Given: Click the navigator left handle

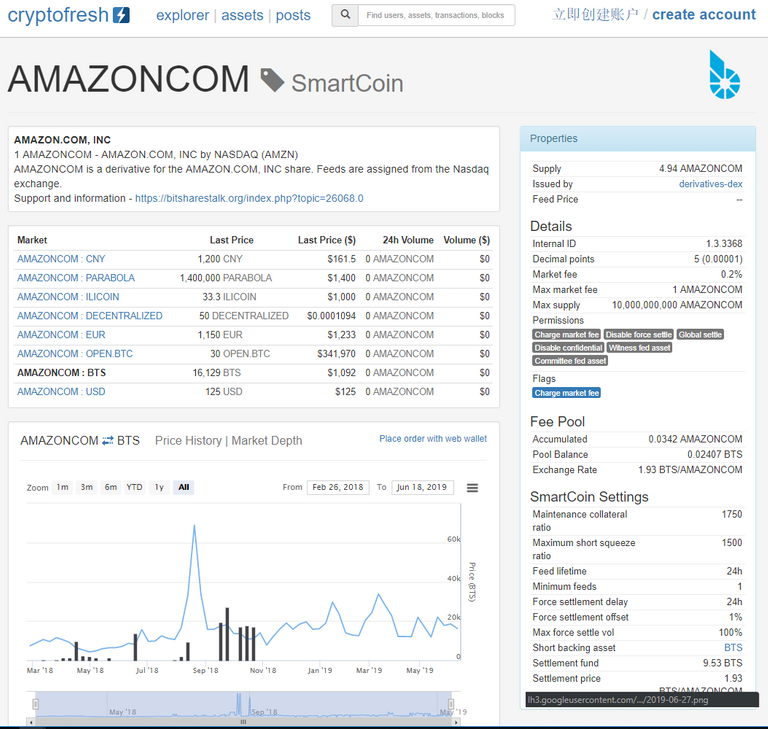Looking at the screenshot, I should click(x=35, y=704).
